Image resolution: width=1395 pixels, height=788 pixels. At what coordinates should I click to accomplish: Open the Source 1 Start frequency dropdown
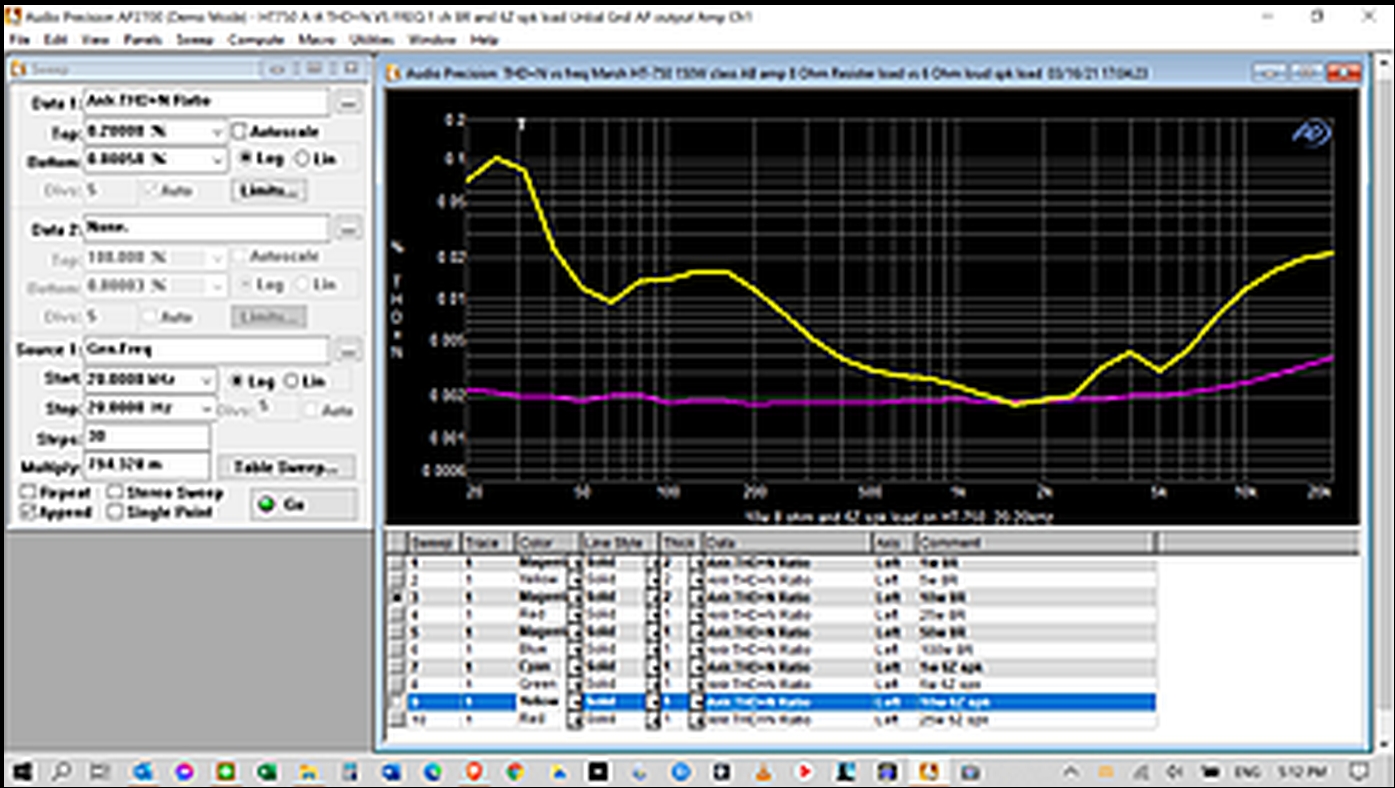(207, 381)
